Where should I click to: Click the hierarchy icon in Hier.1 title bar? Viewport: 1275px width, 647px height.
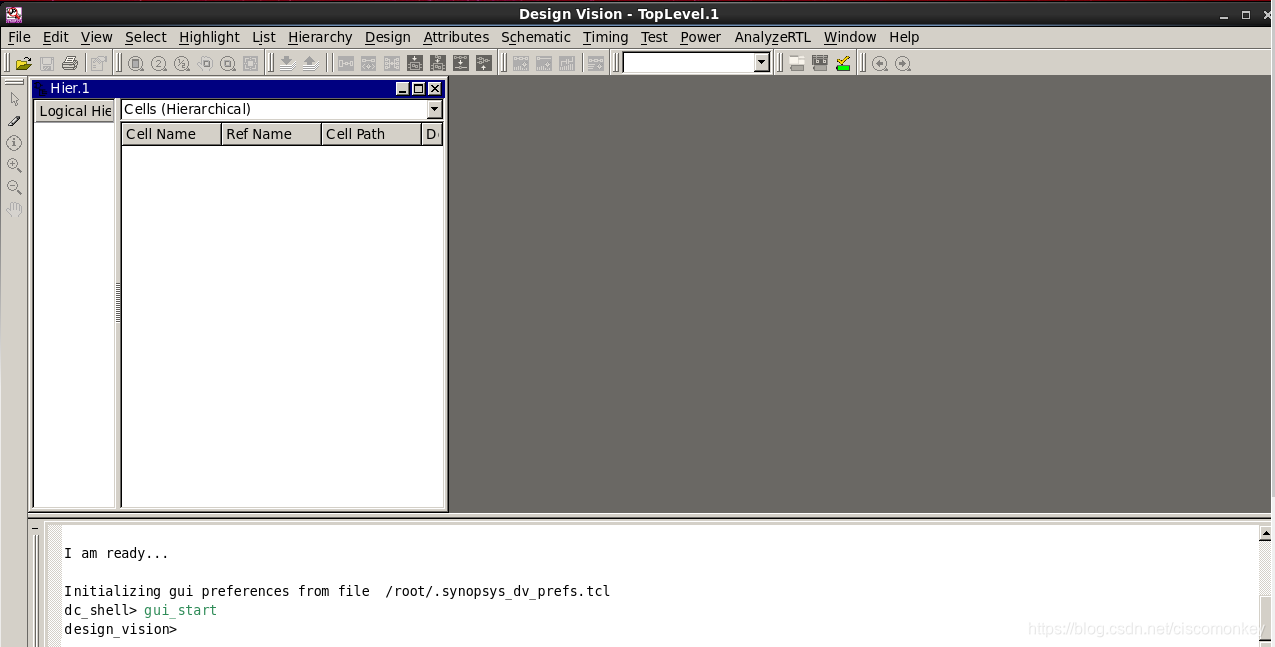click(40, 88)
